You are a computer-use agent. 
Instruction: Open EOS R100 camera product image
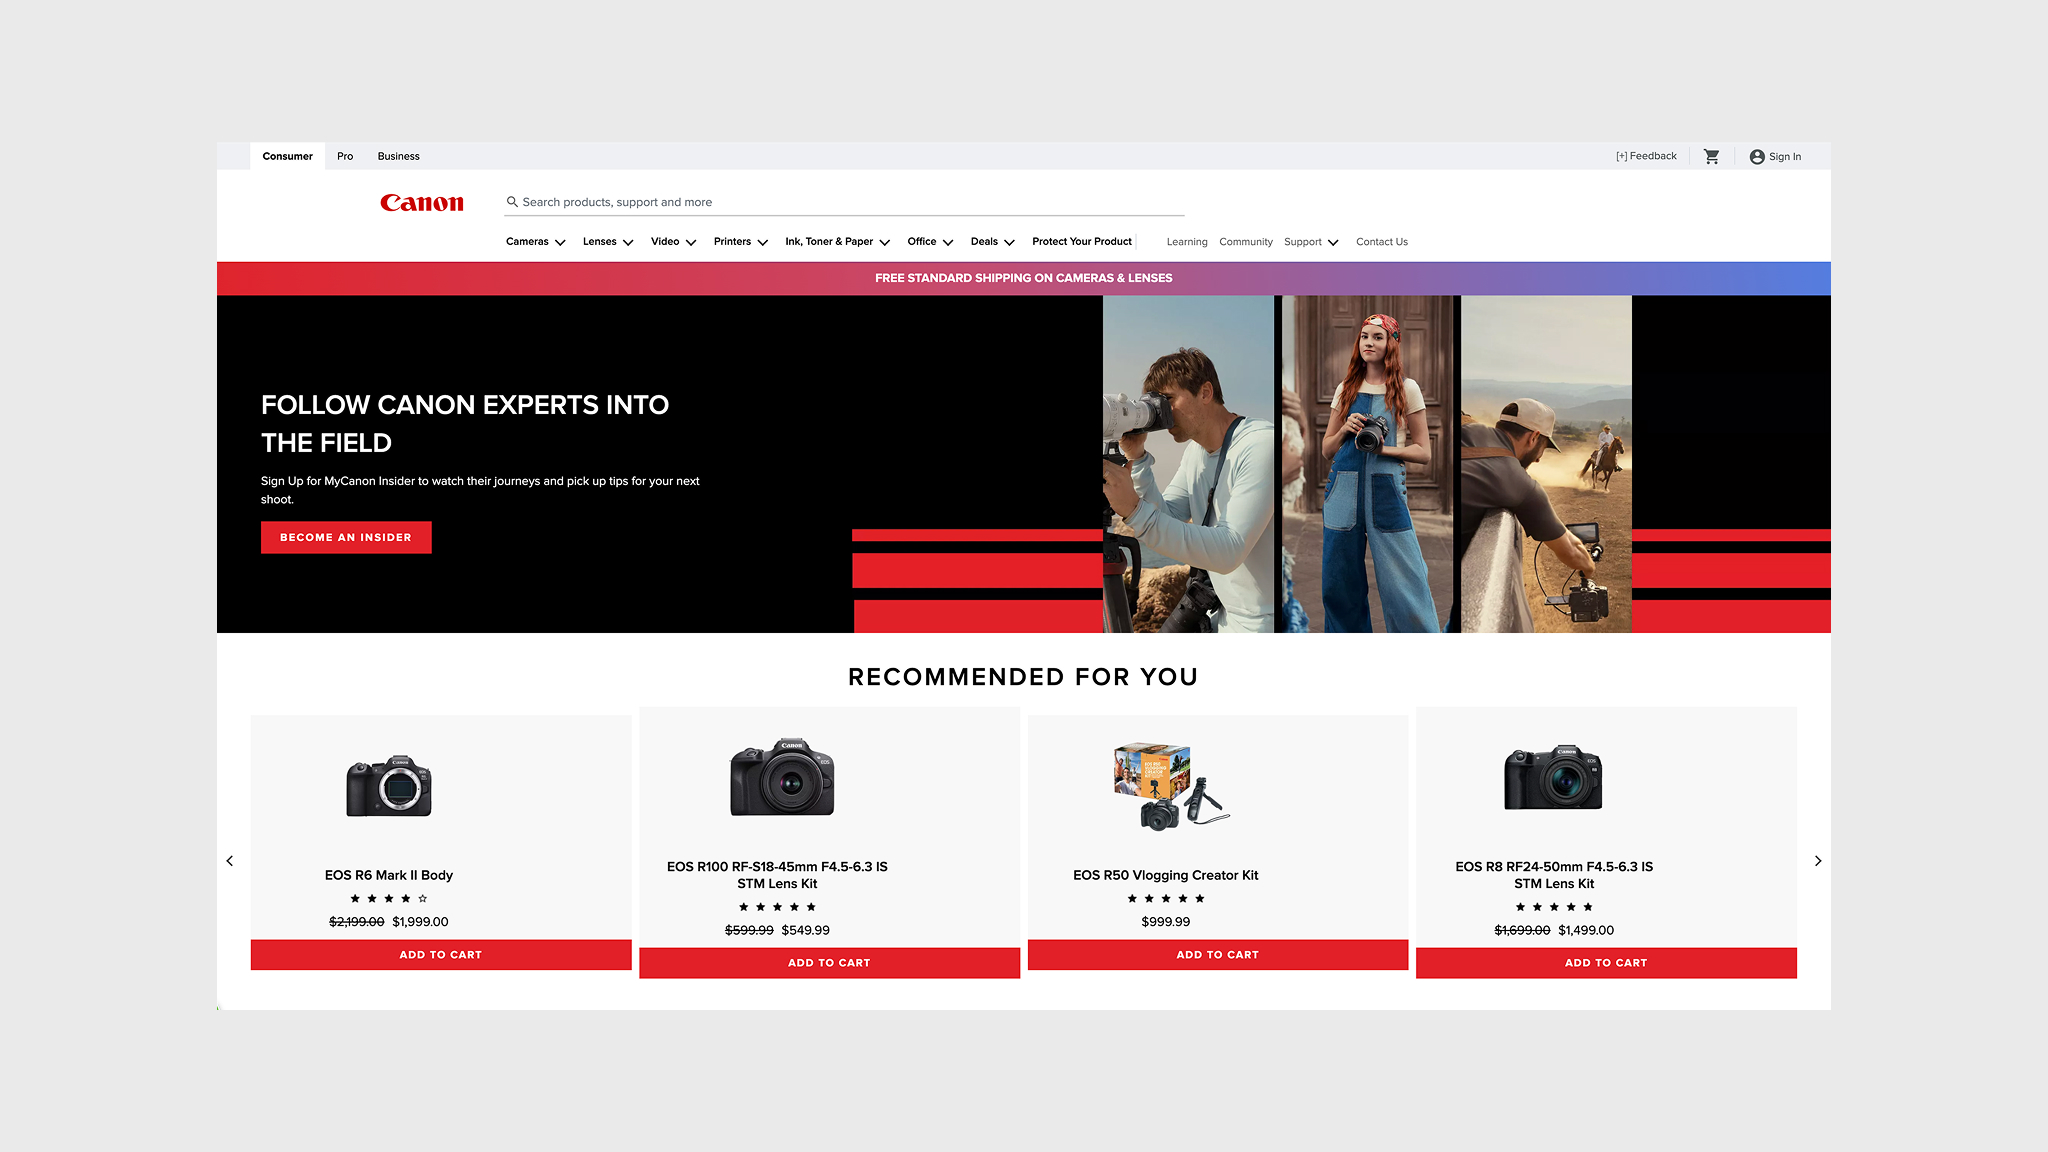(x=782, y=778)
